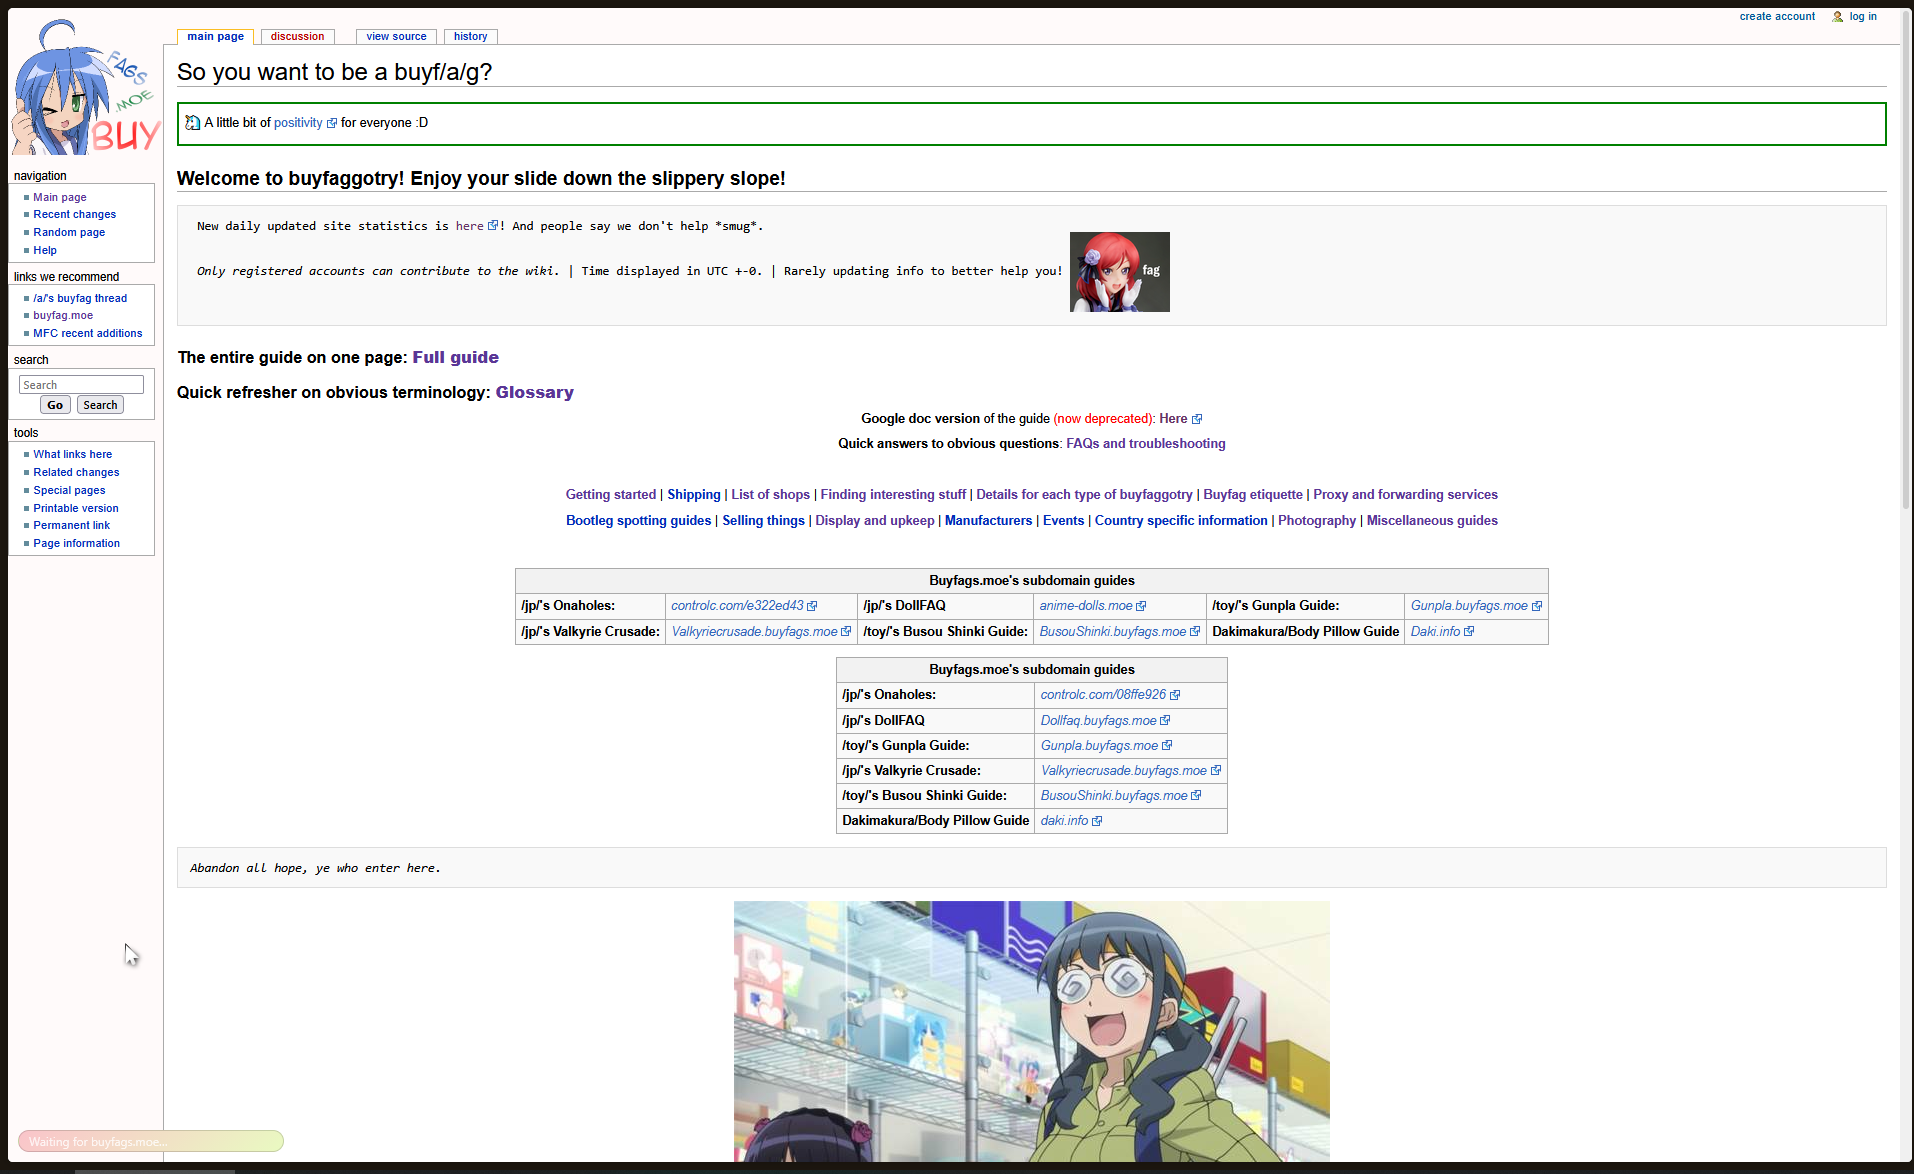The height and width of the screenshot is (1174, 1914).
Task: Open the Printable version
Action: pyautogui.click(x=76, y=509)
